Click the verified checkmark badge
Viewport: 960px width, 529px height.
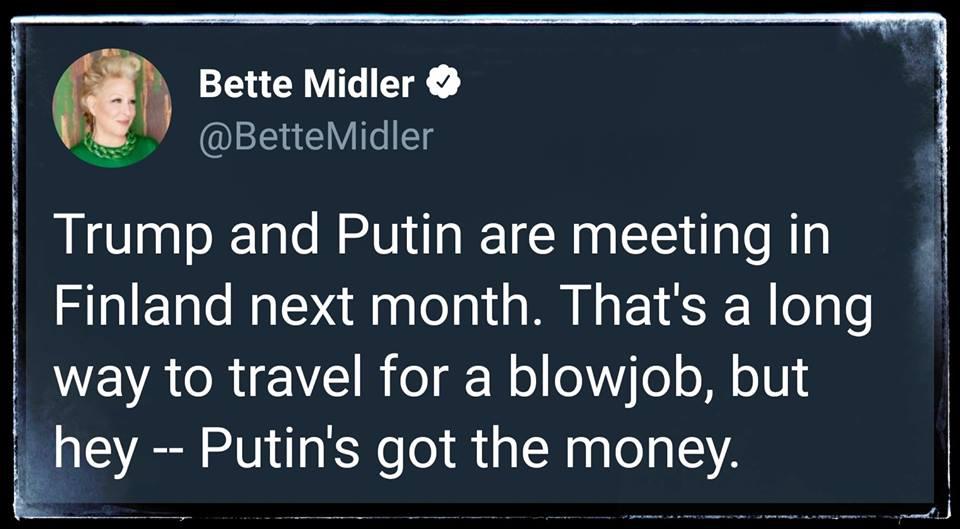443,84
